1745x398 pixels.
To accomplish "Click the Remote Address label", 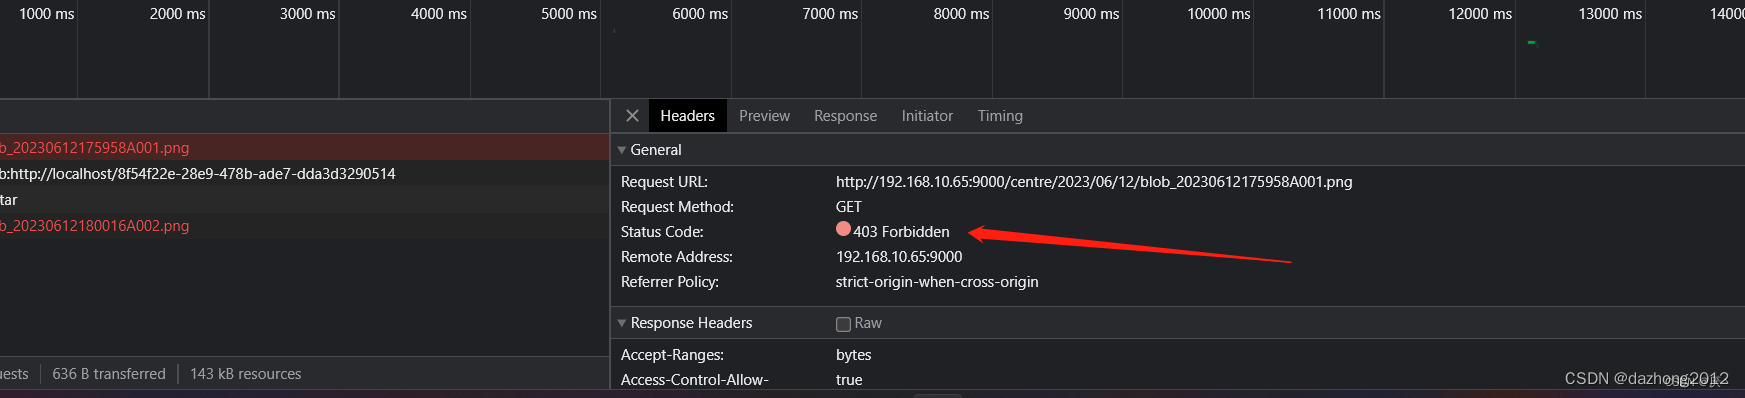I will (676, 257).
